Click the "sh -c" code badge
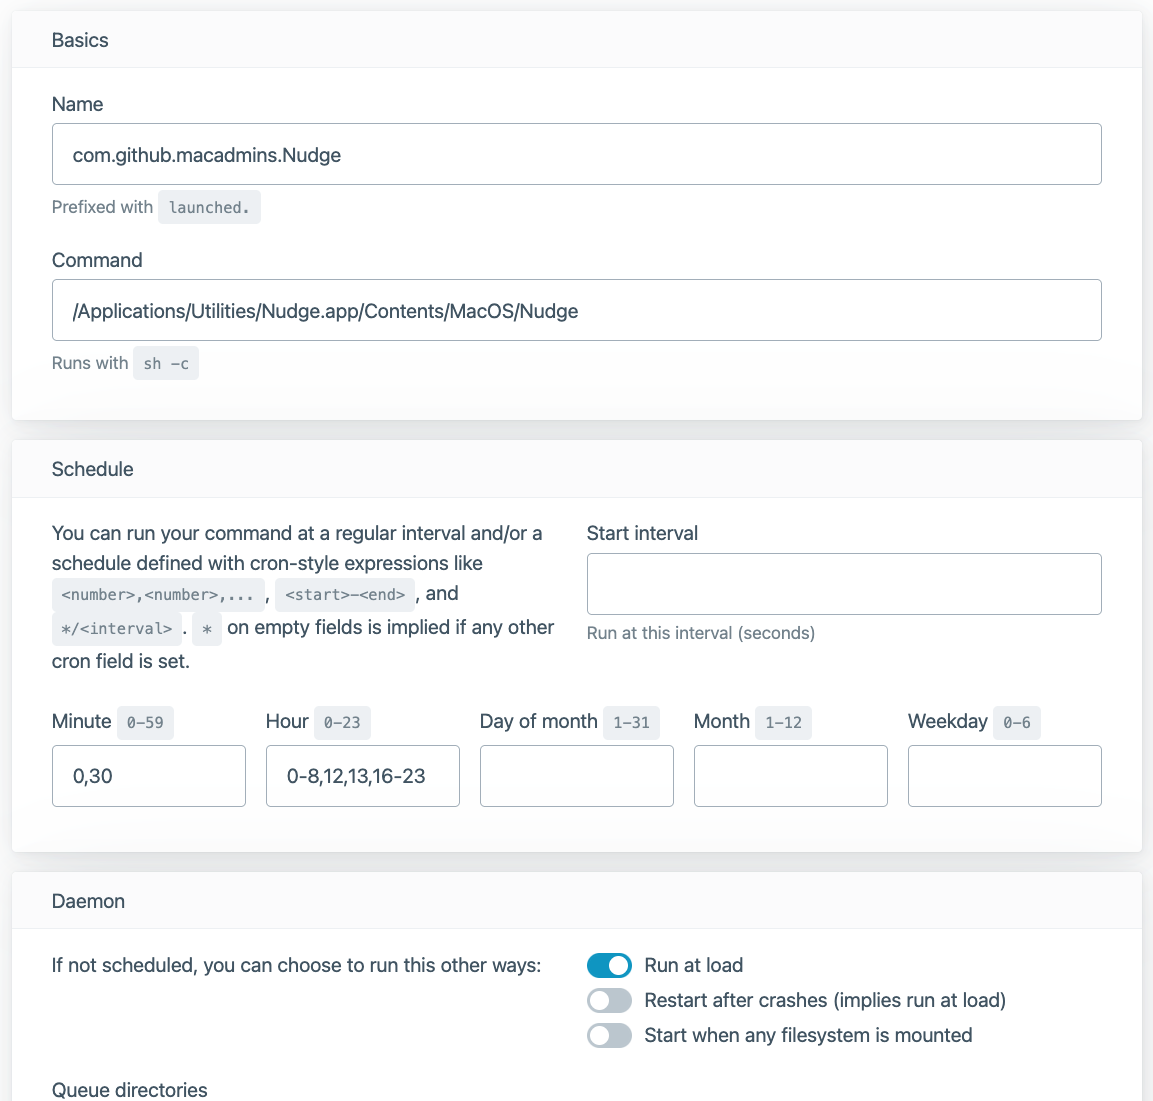The width and height of the screenshot is (1153, 1101). tap(166, 363)
